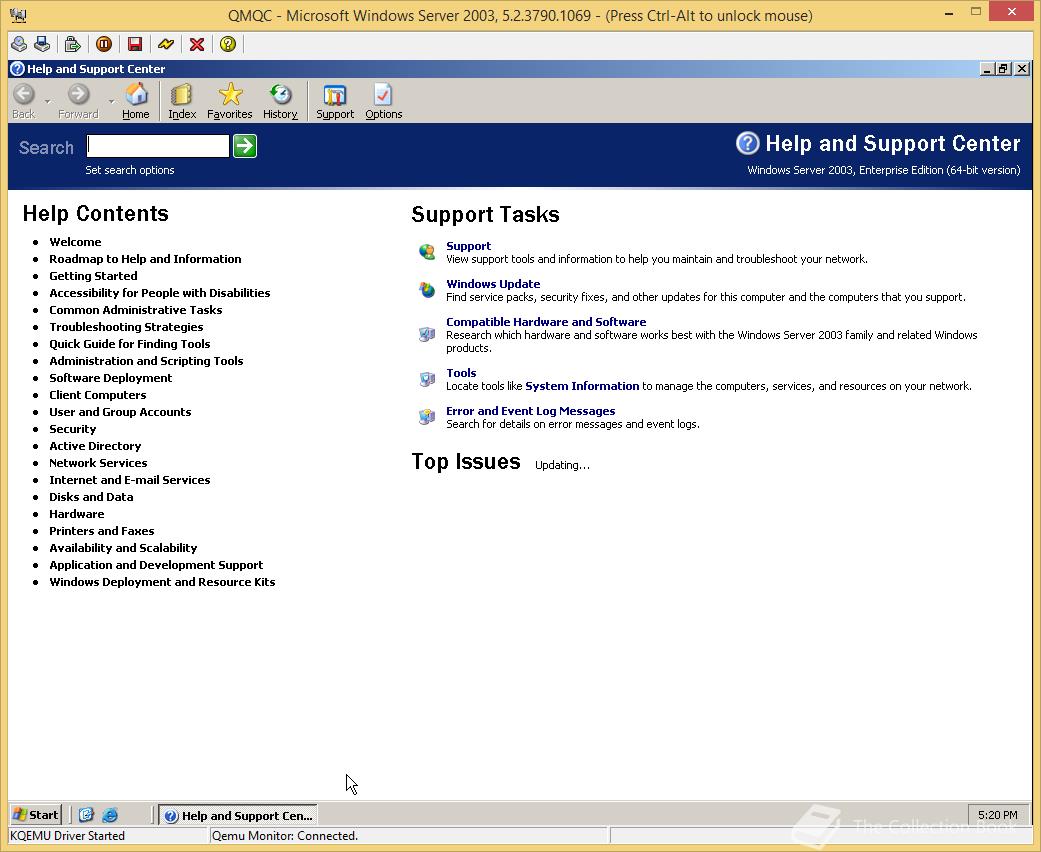This screenshot has height=852, width=1041.
Task: Open Roadmap to Help and Information
Action: (145, 259)
